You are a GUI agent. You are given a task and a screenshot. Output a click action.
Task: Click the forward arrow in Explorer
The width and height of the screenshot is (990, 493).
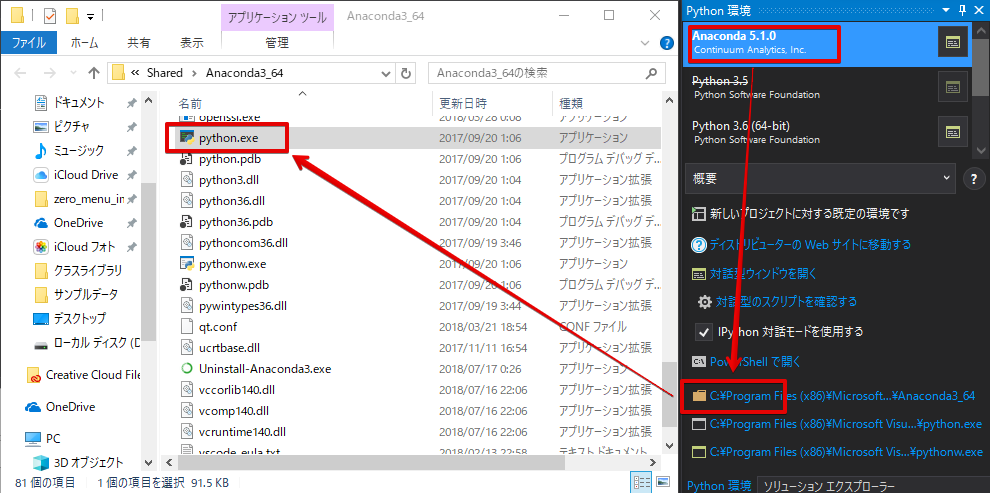[51, 73]
